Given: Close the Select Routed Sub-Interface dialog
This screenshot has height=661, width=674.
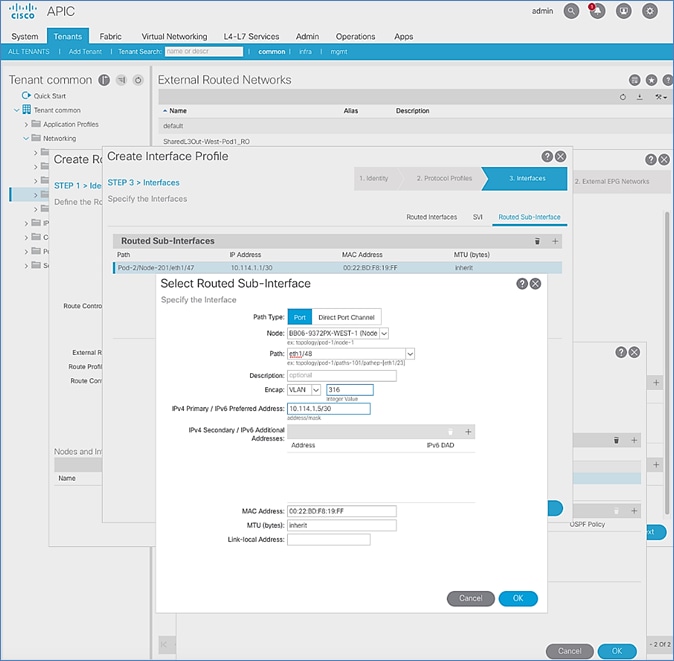Looking at the screenshot, I should 536,284.
